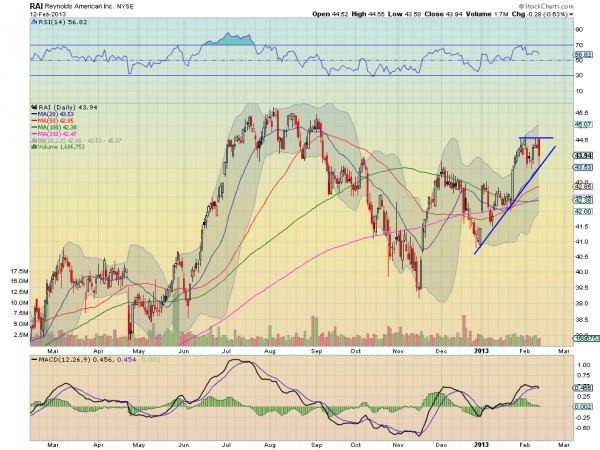Click the MACD axis label 0.75

click(x=584, y=375)
